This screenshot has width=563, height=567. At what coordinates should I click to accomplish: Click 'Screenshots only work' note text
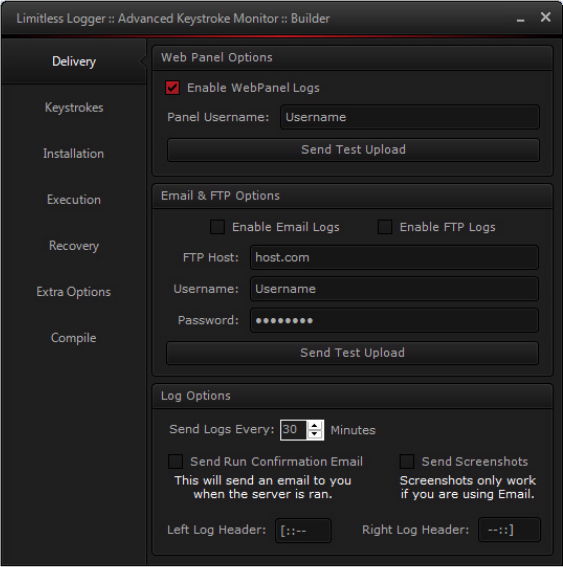(x=468, y=487)
